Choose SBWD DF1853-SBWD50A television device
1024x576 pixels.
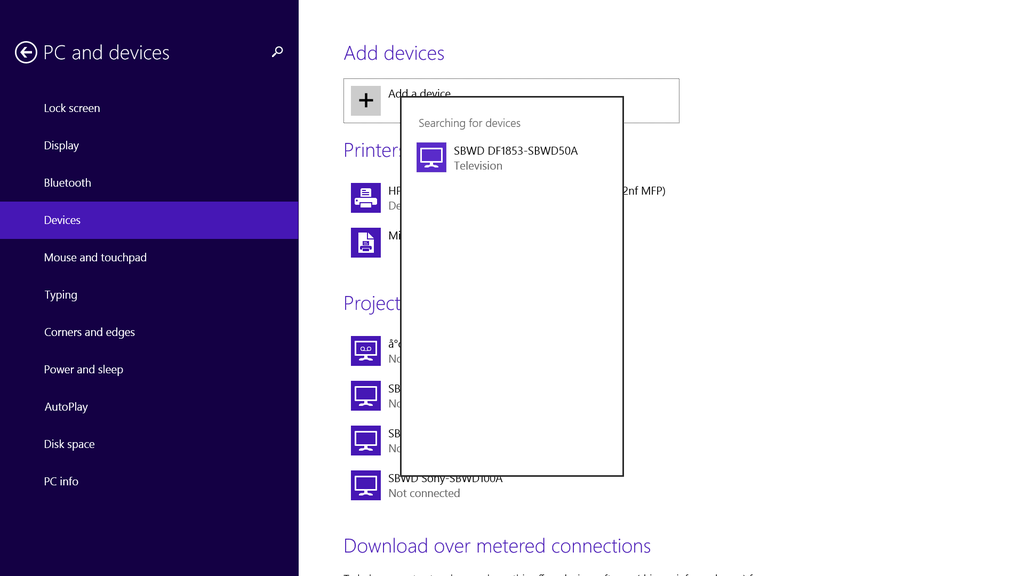click(511, 157)
